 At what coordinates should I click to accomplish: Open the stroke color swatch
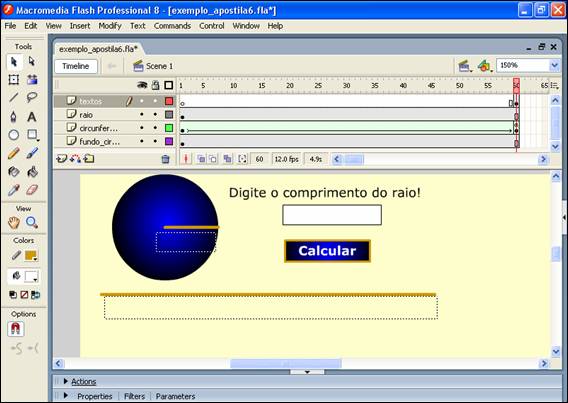pyautogui.click(x=30, y=256)
